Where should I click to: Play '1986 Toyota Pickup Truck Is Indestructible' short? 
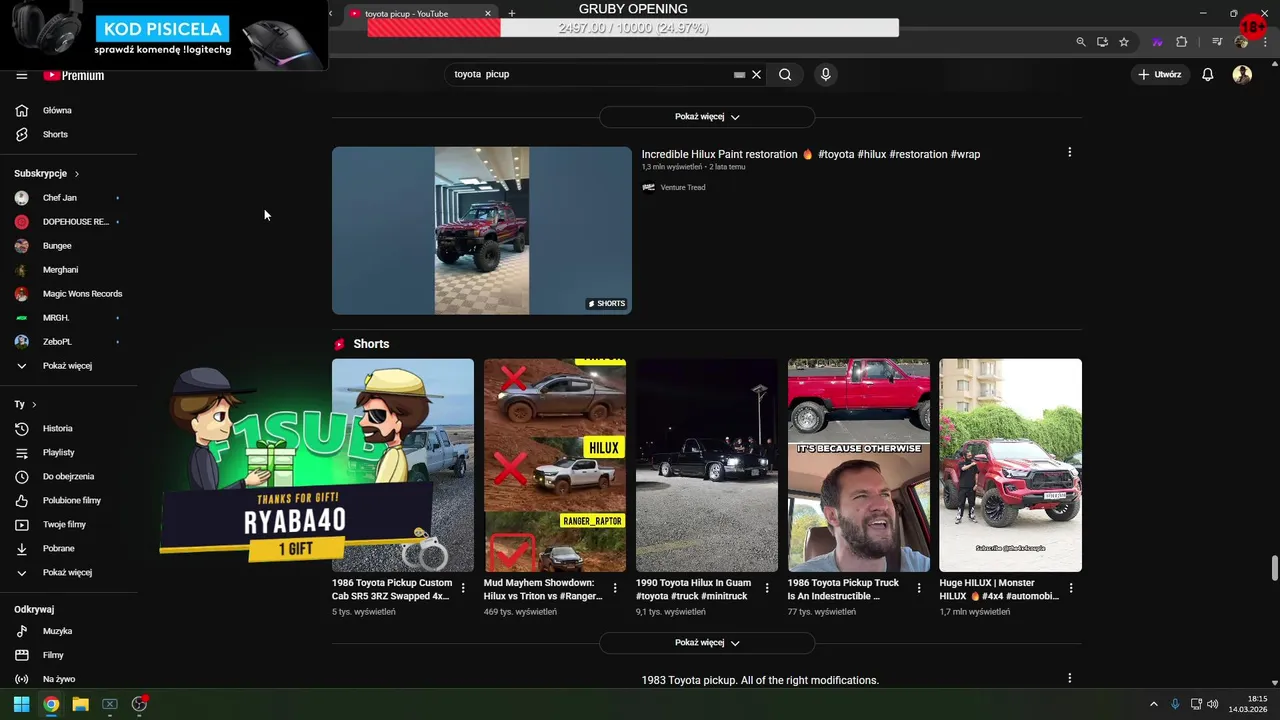click(x=859, y=465)
